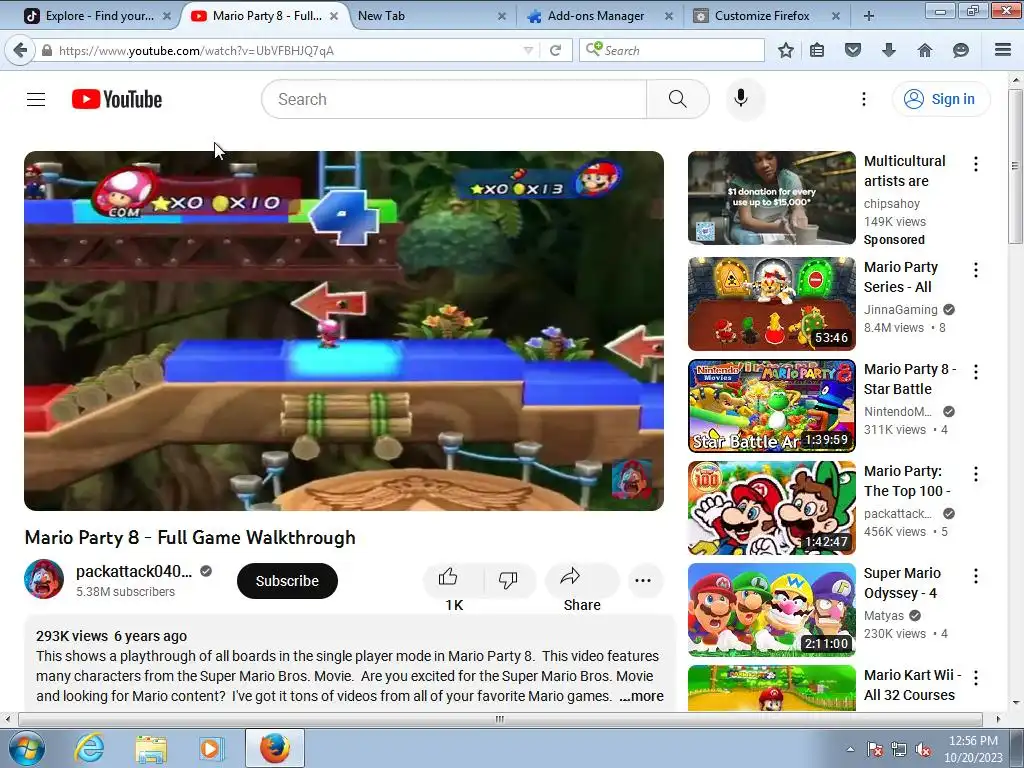Open YouTube settings three-dot menu by Sign in
The height and width of the screenshot is (768, 1024).
pyautogui.click(x=863, y=99)
